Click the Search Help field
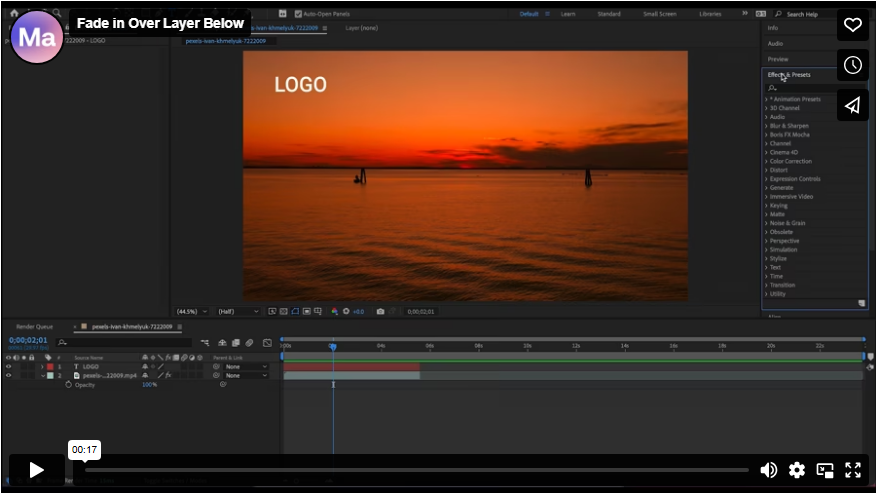The width and height of the screenshot is (877, 494). 805,14
